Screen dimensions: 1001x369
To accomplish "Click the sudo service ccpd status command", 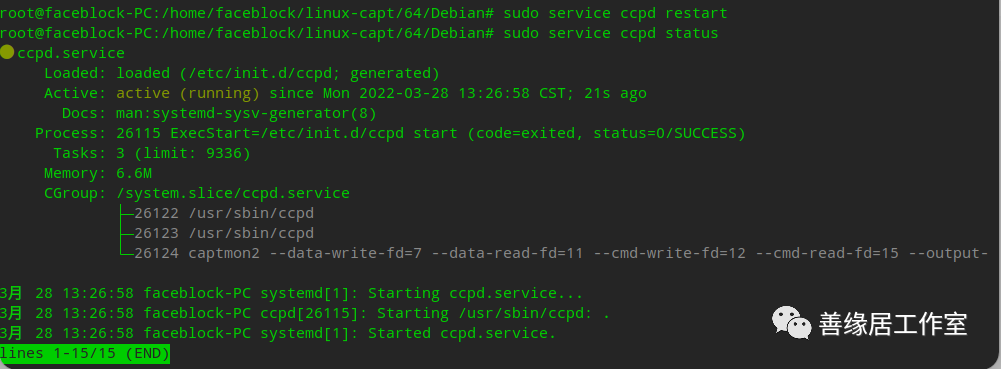I will click(611, 33).
